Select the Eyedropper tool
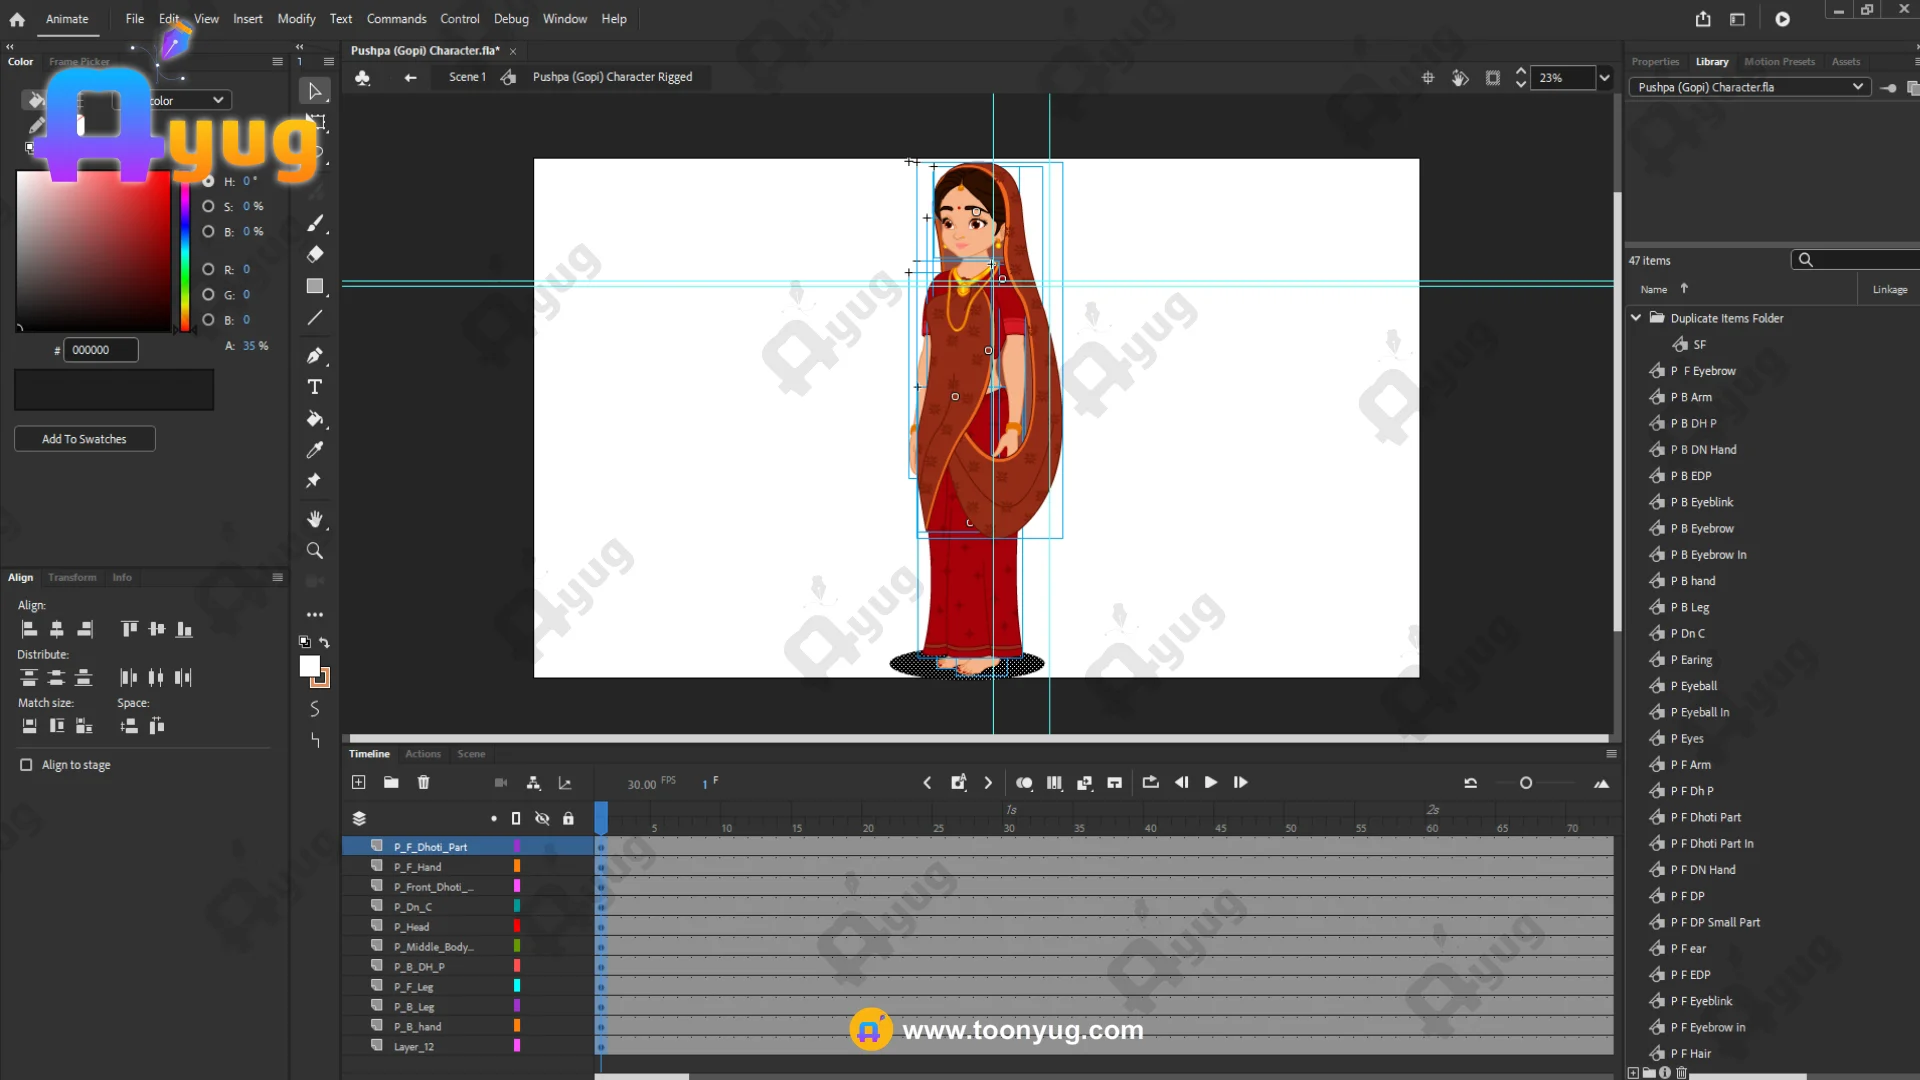Viewport: 1920px width, 1080px height. (315, 450)
